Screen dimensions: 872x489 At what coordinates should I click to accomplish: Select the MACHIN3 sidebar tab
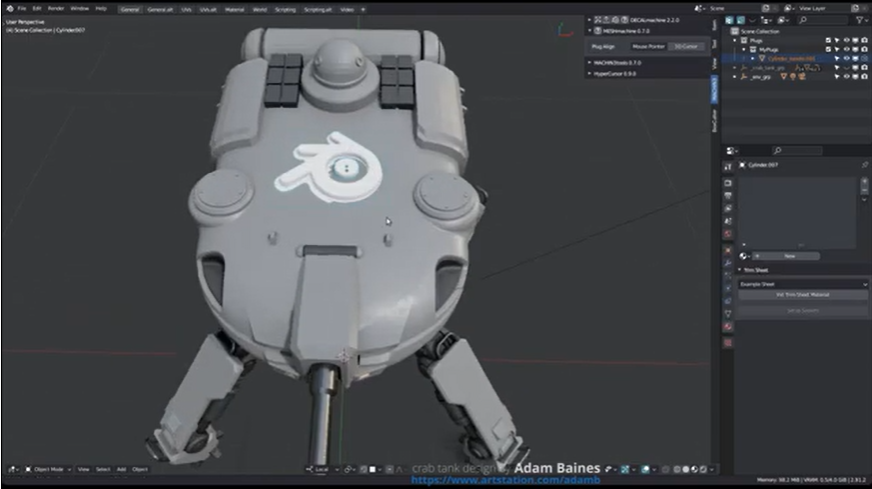pyautogui.click(x=715, y=90)
